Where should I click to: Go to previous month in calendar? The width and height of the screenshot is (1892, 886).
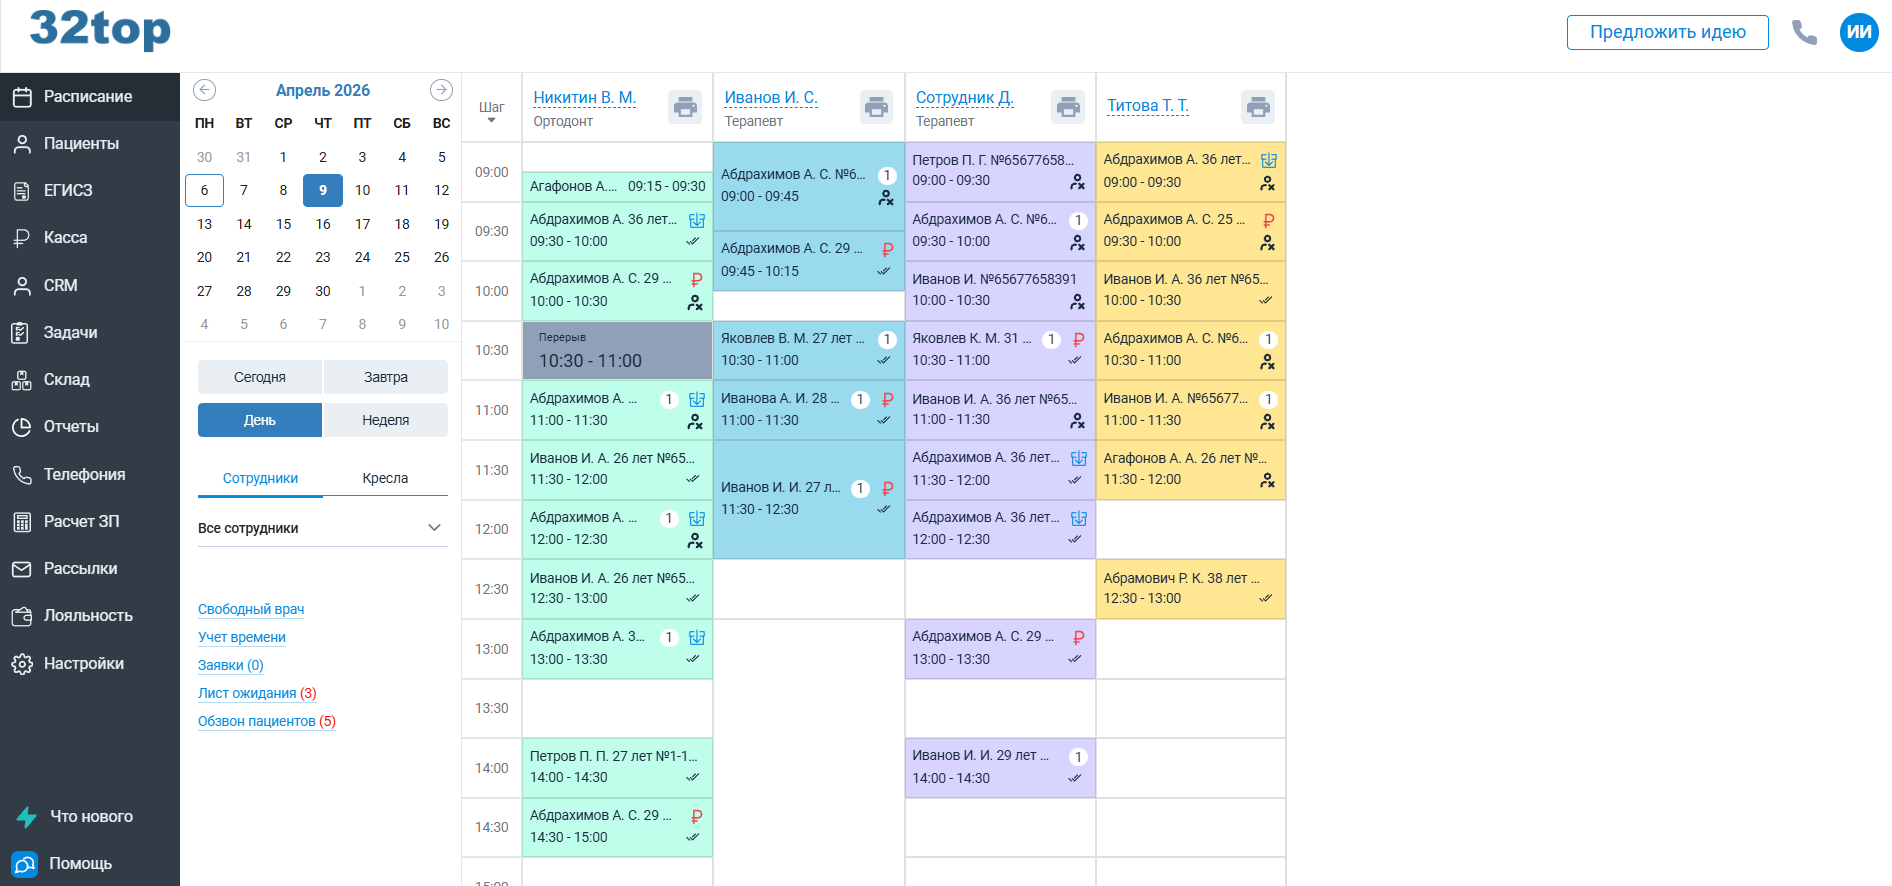click(205, 90)
